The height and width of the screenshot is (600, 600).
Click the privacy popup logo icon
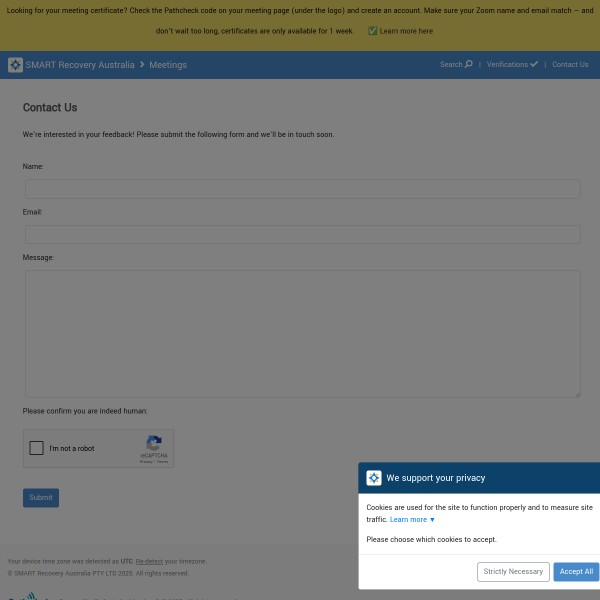point(374,478)
